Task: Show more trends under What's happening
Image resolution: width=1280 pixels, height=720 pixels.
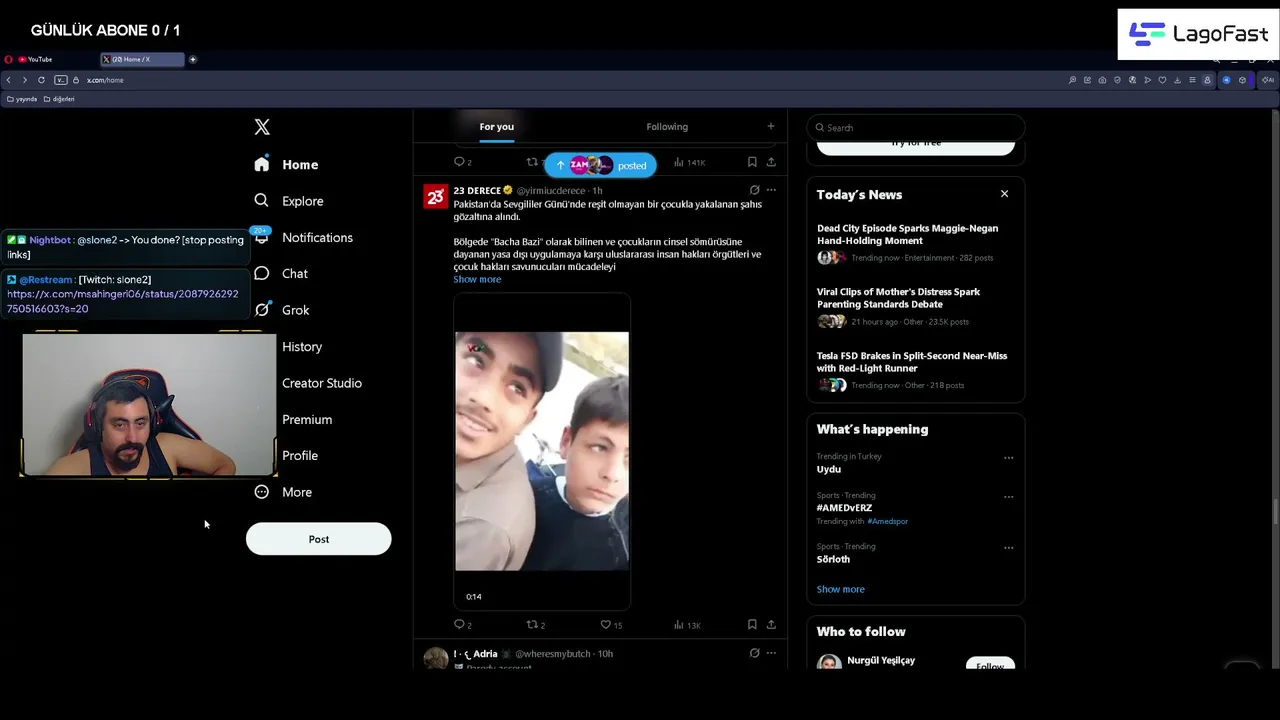Action: click(840, 590)
